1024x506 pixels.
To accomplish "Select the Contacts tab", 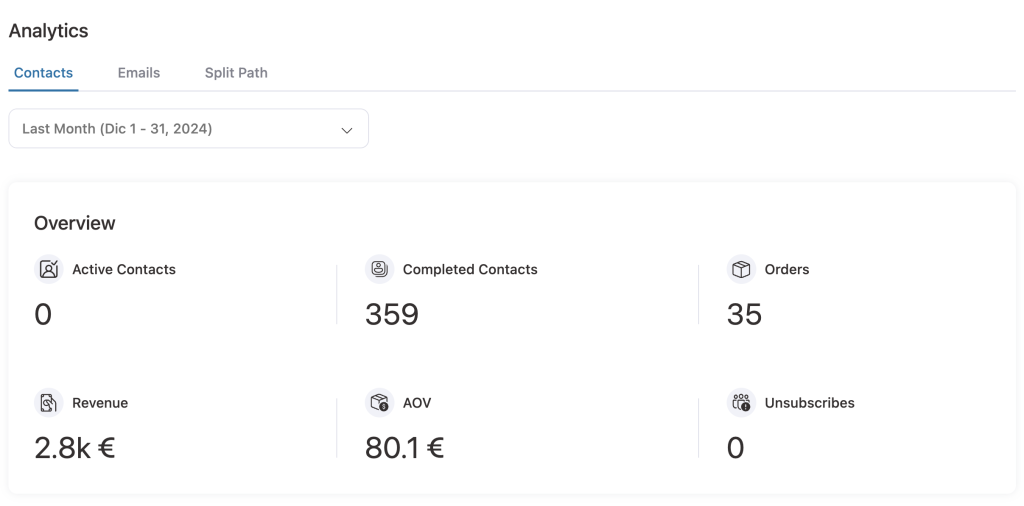I will [43, 73].
